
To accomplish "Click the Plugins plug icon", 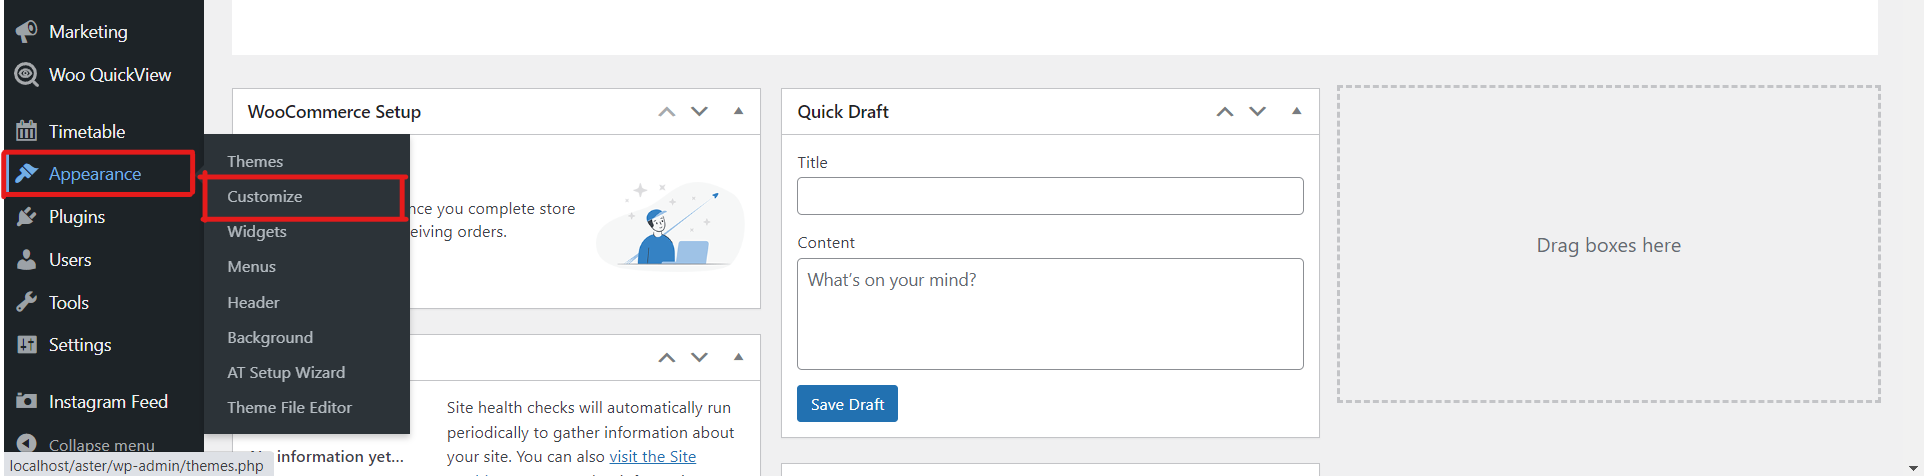I will (27, 217).
